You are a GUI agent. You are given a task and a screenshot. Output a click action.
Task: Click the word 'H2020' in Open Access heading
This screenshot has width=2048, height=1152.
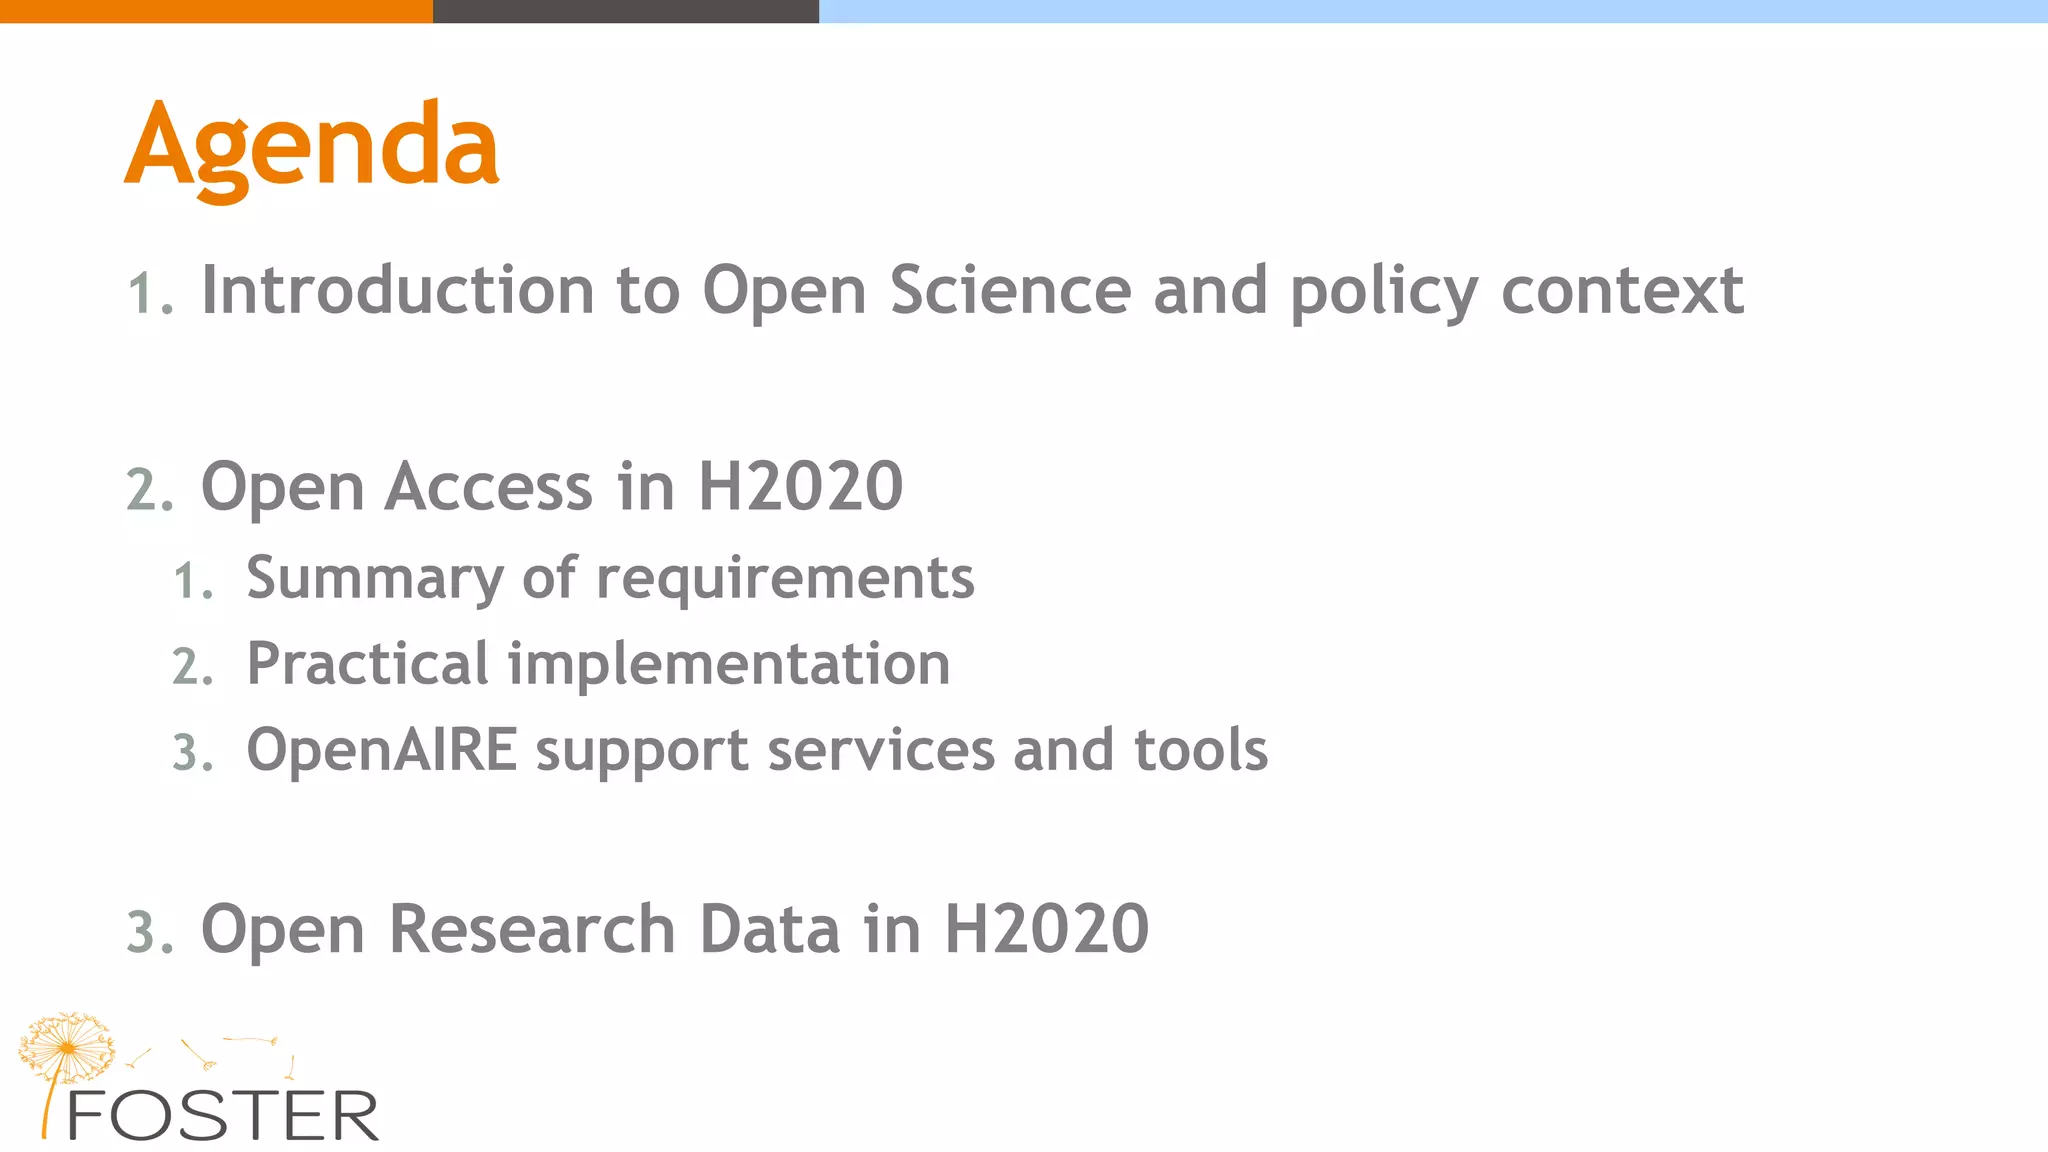click(800, 487)
